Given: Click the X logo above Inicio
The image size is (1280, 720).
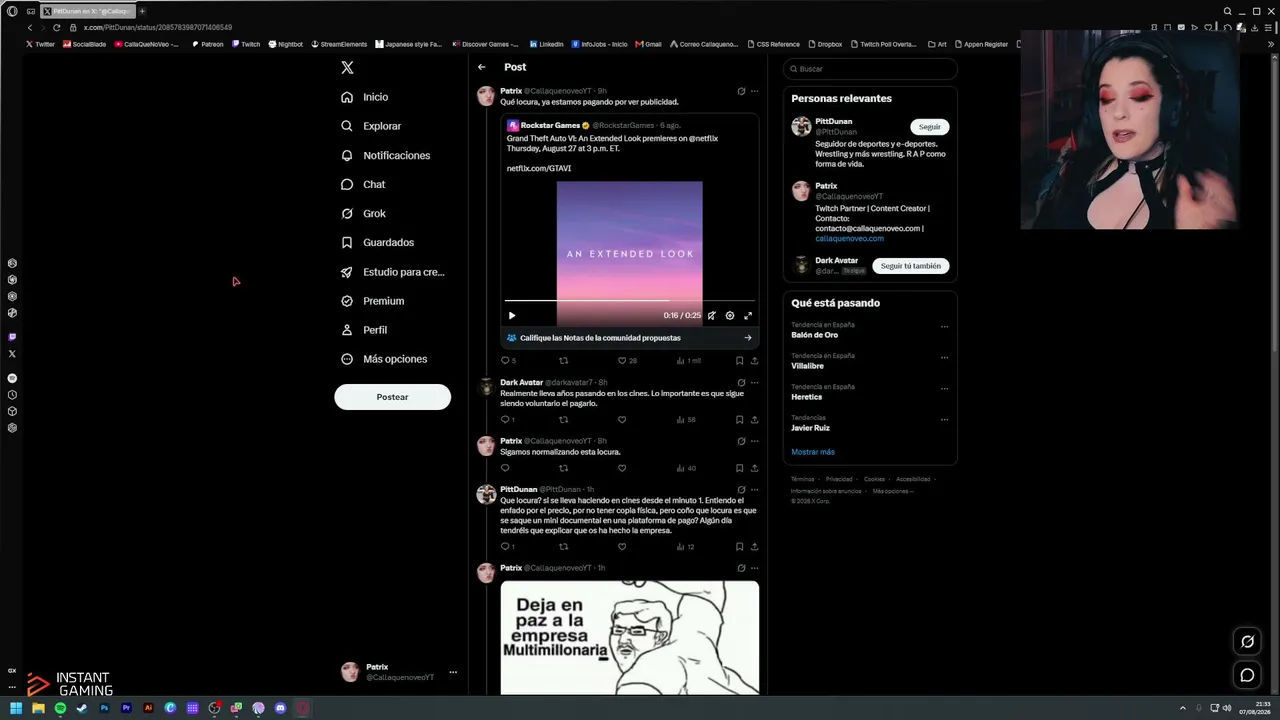Looking at the screenshot, I should point(347,68).
